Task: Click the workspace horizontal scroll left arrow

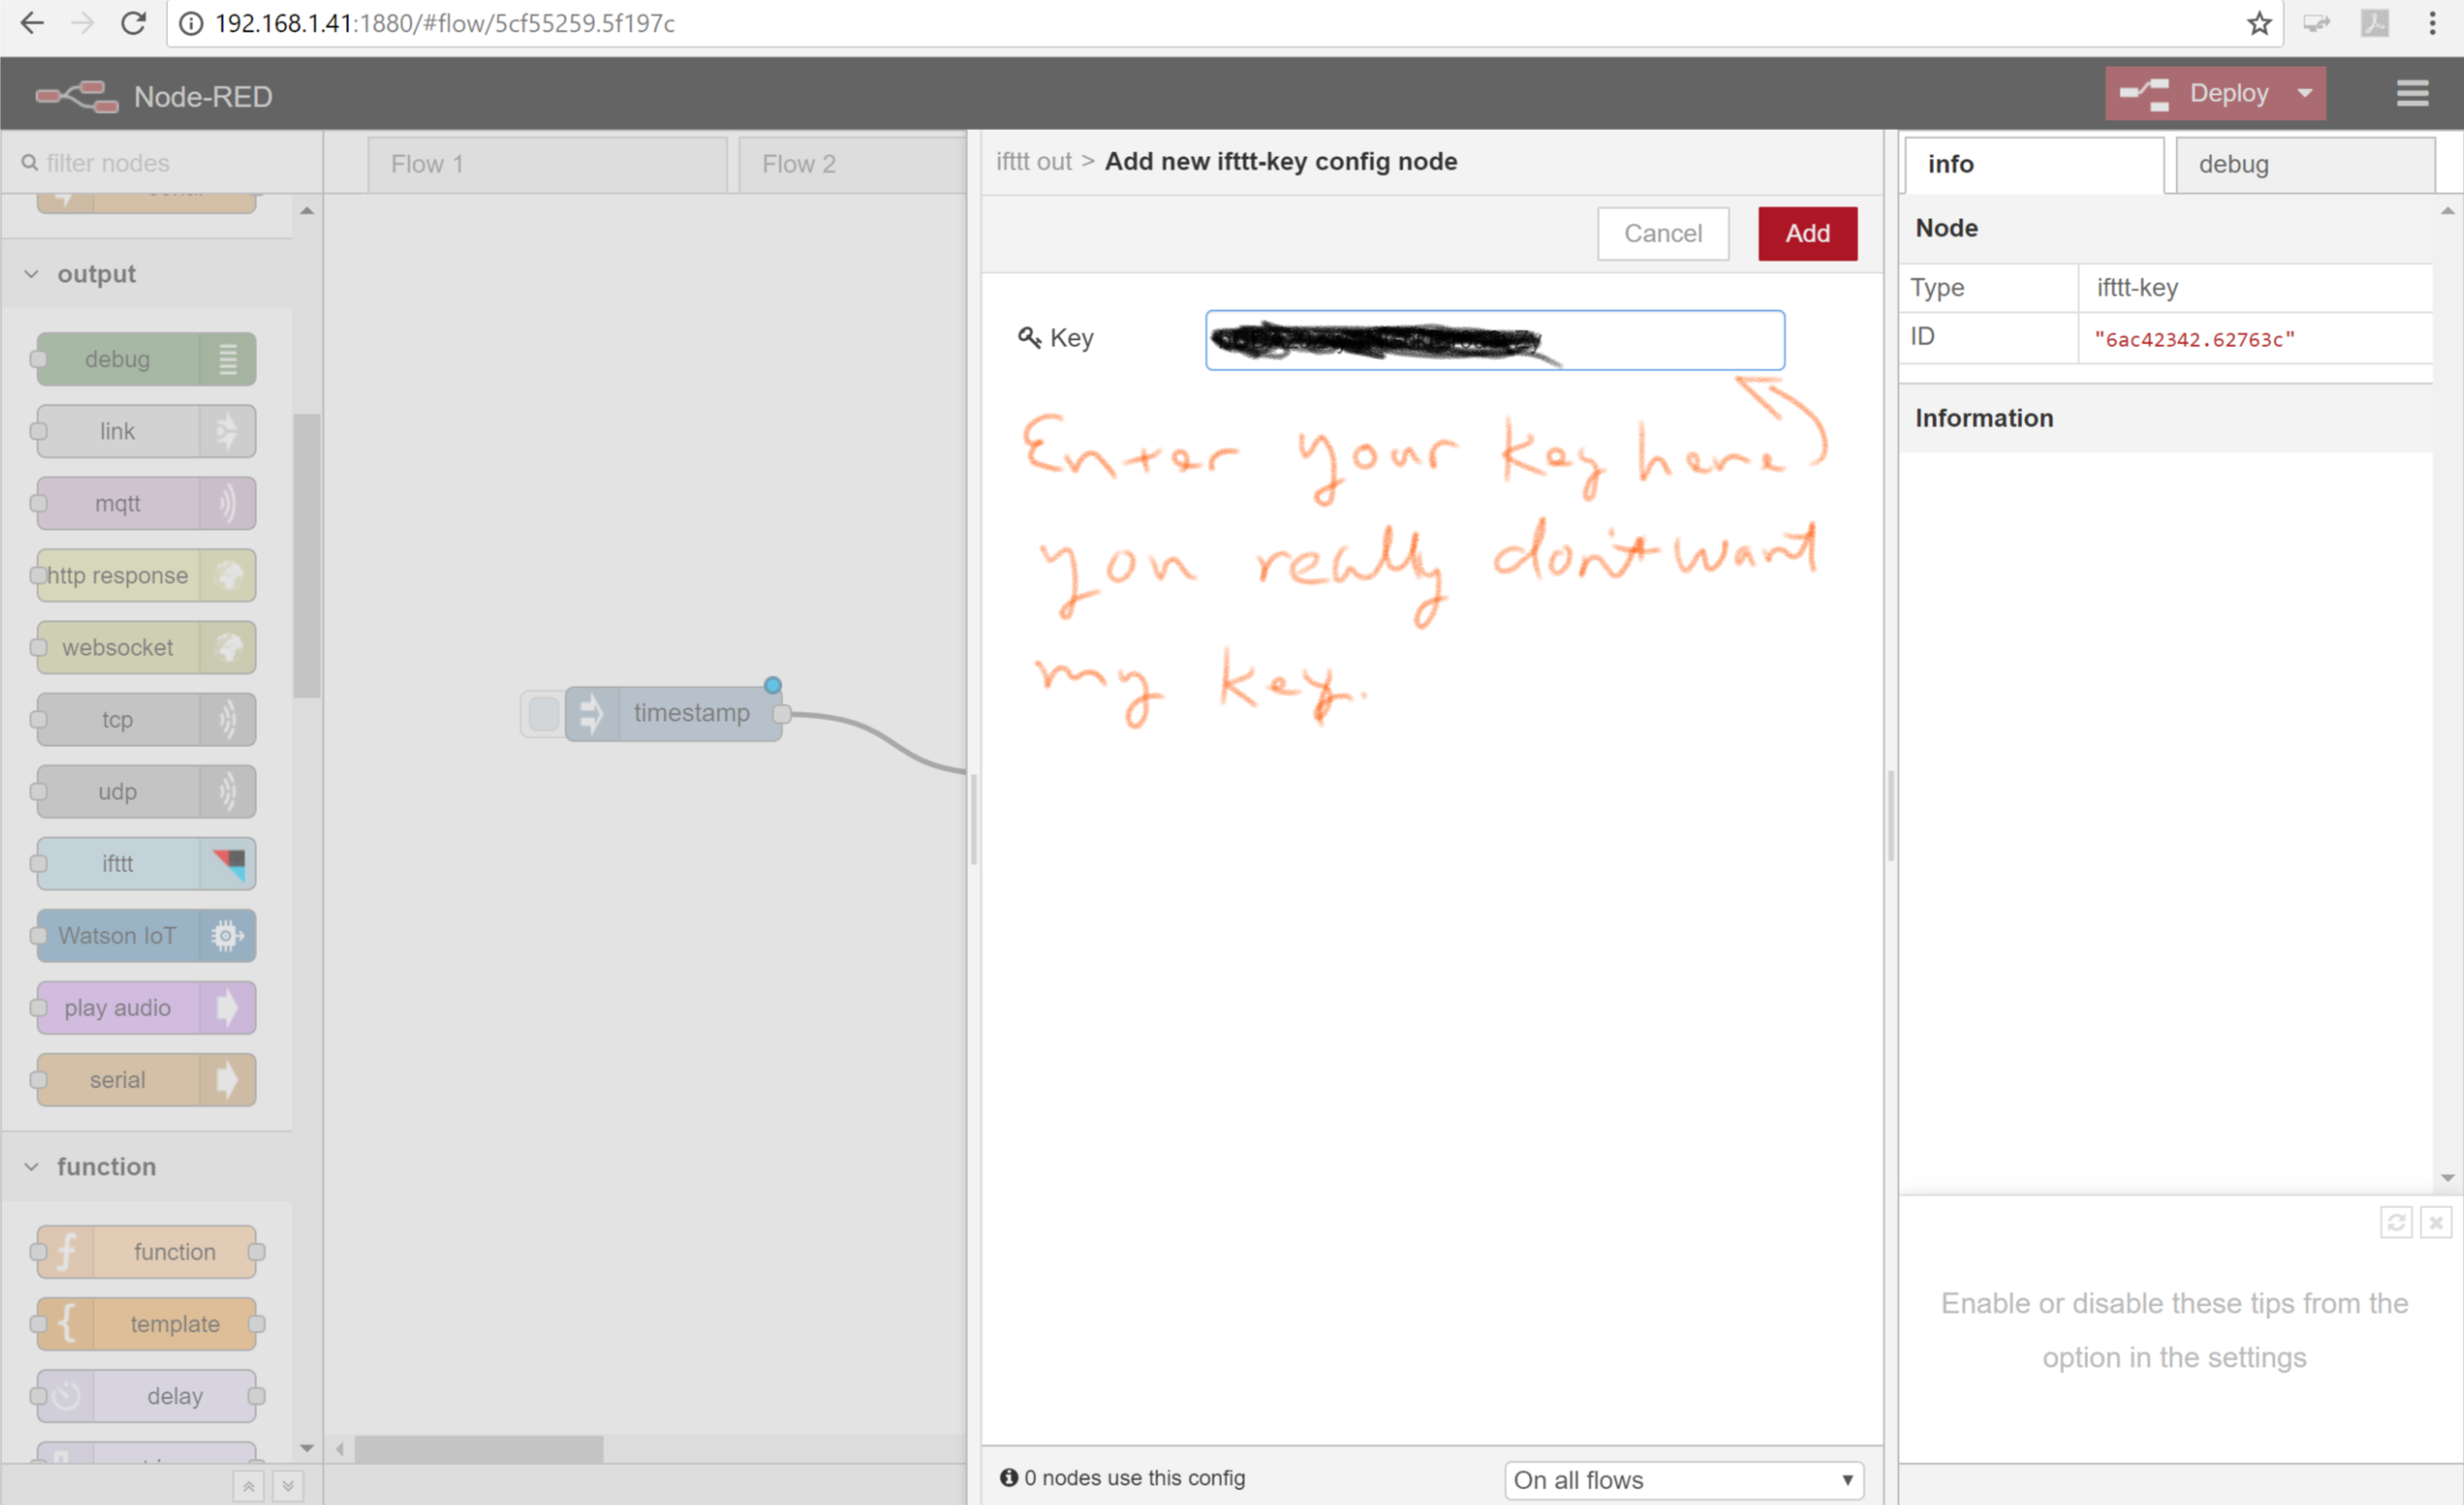Action: pyautogui.click(x=340, y=1448)
